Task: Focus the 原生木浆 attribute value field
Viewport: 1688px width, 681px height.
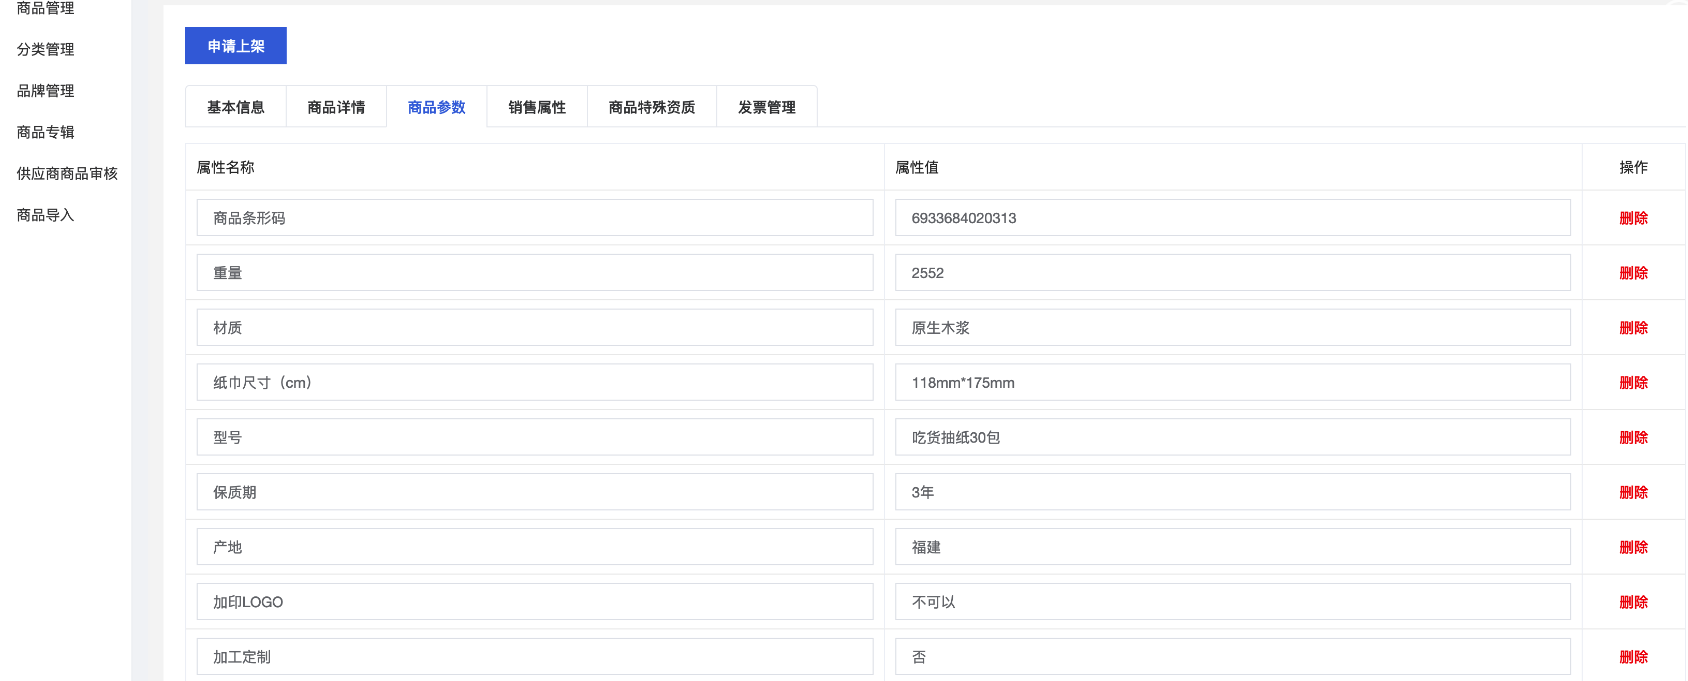Action: pyautogui.click(x=1232, y=328)
